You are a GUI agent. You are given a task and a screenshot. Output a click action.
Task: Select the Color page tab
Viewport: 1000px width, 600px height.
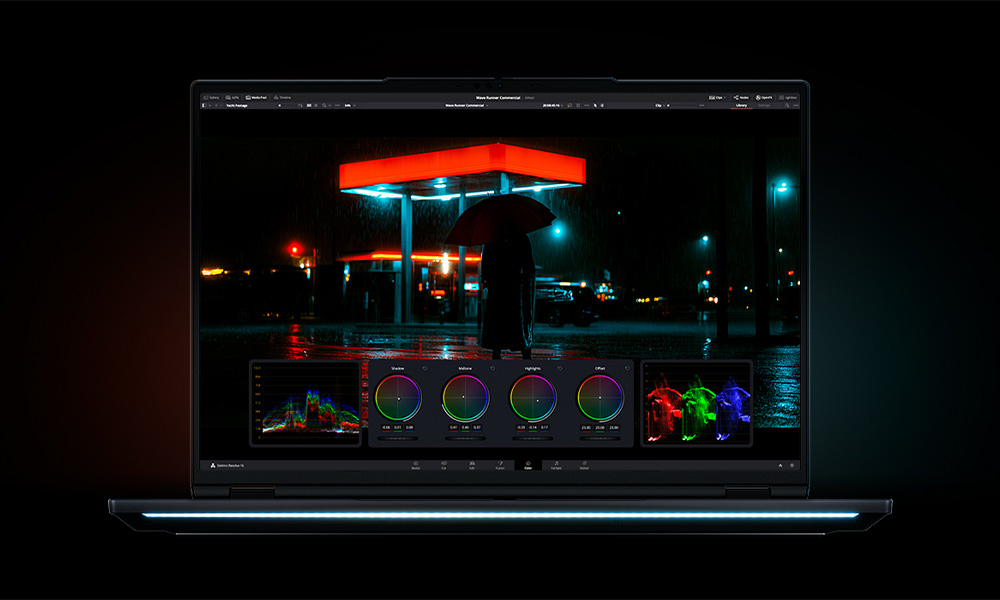coord(528,465)
